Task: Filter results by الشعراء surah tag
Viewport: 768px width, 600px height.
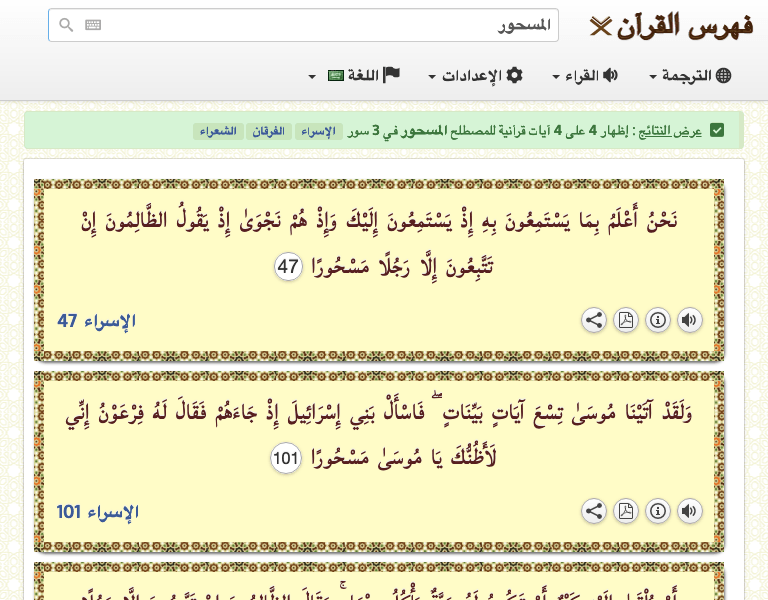Action: coord(217,131)
